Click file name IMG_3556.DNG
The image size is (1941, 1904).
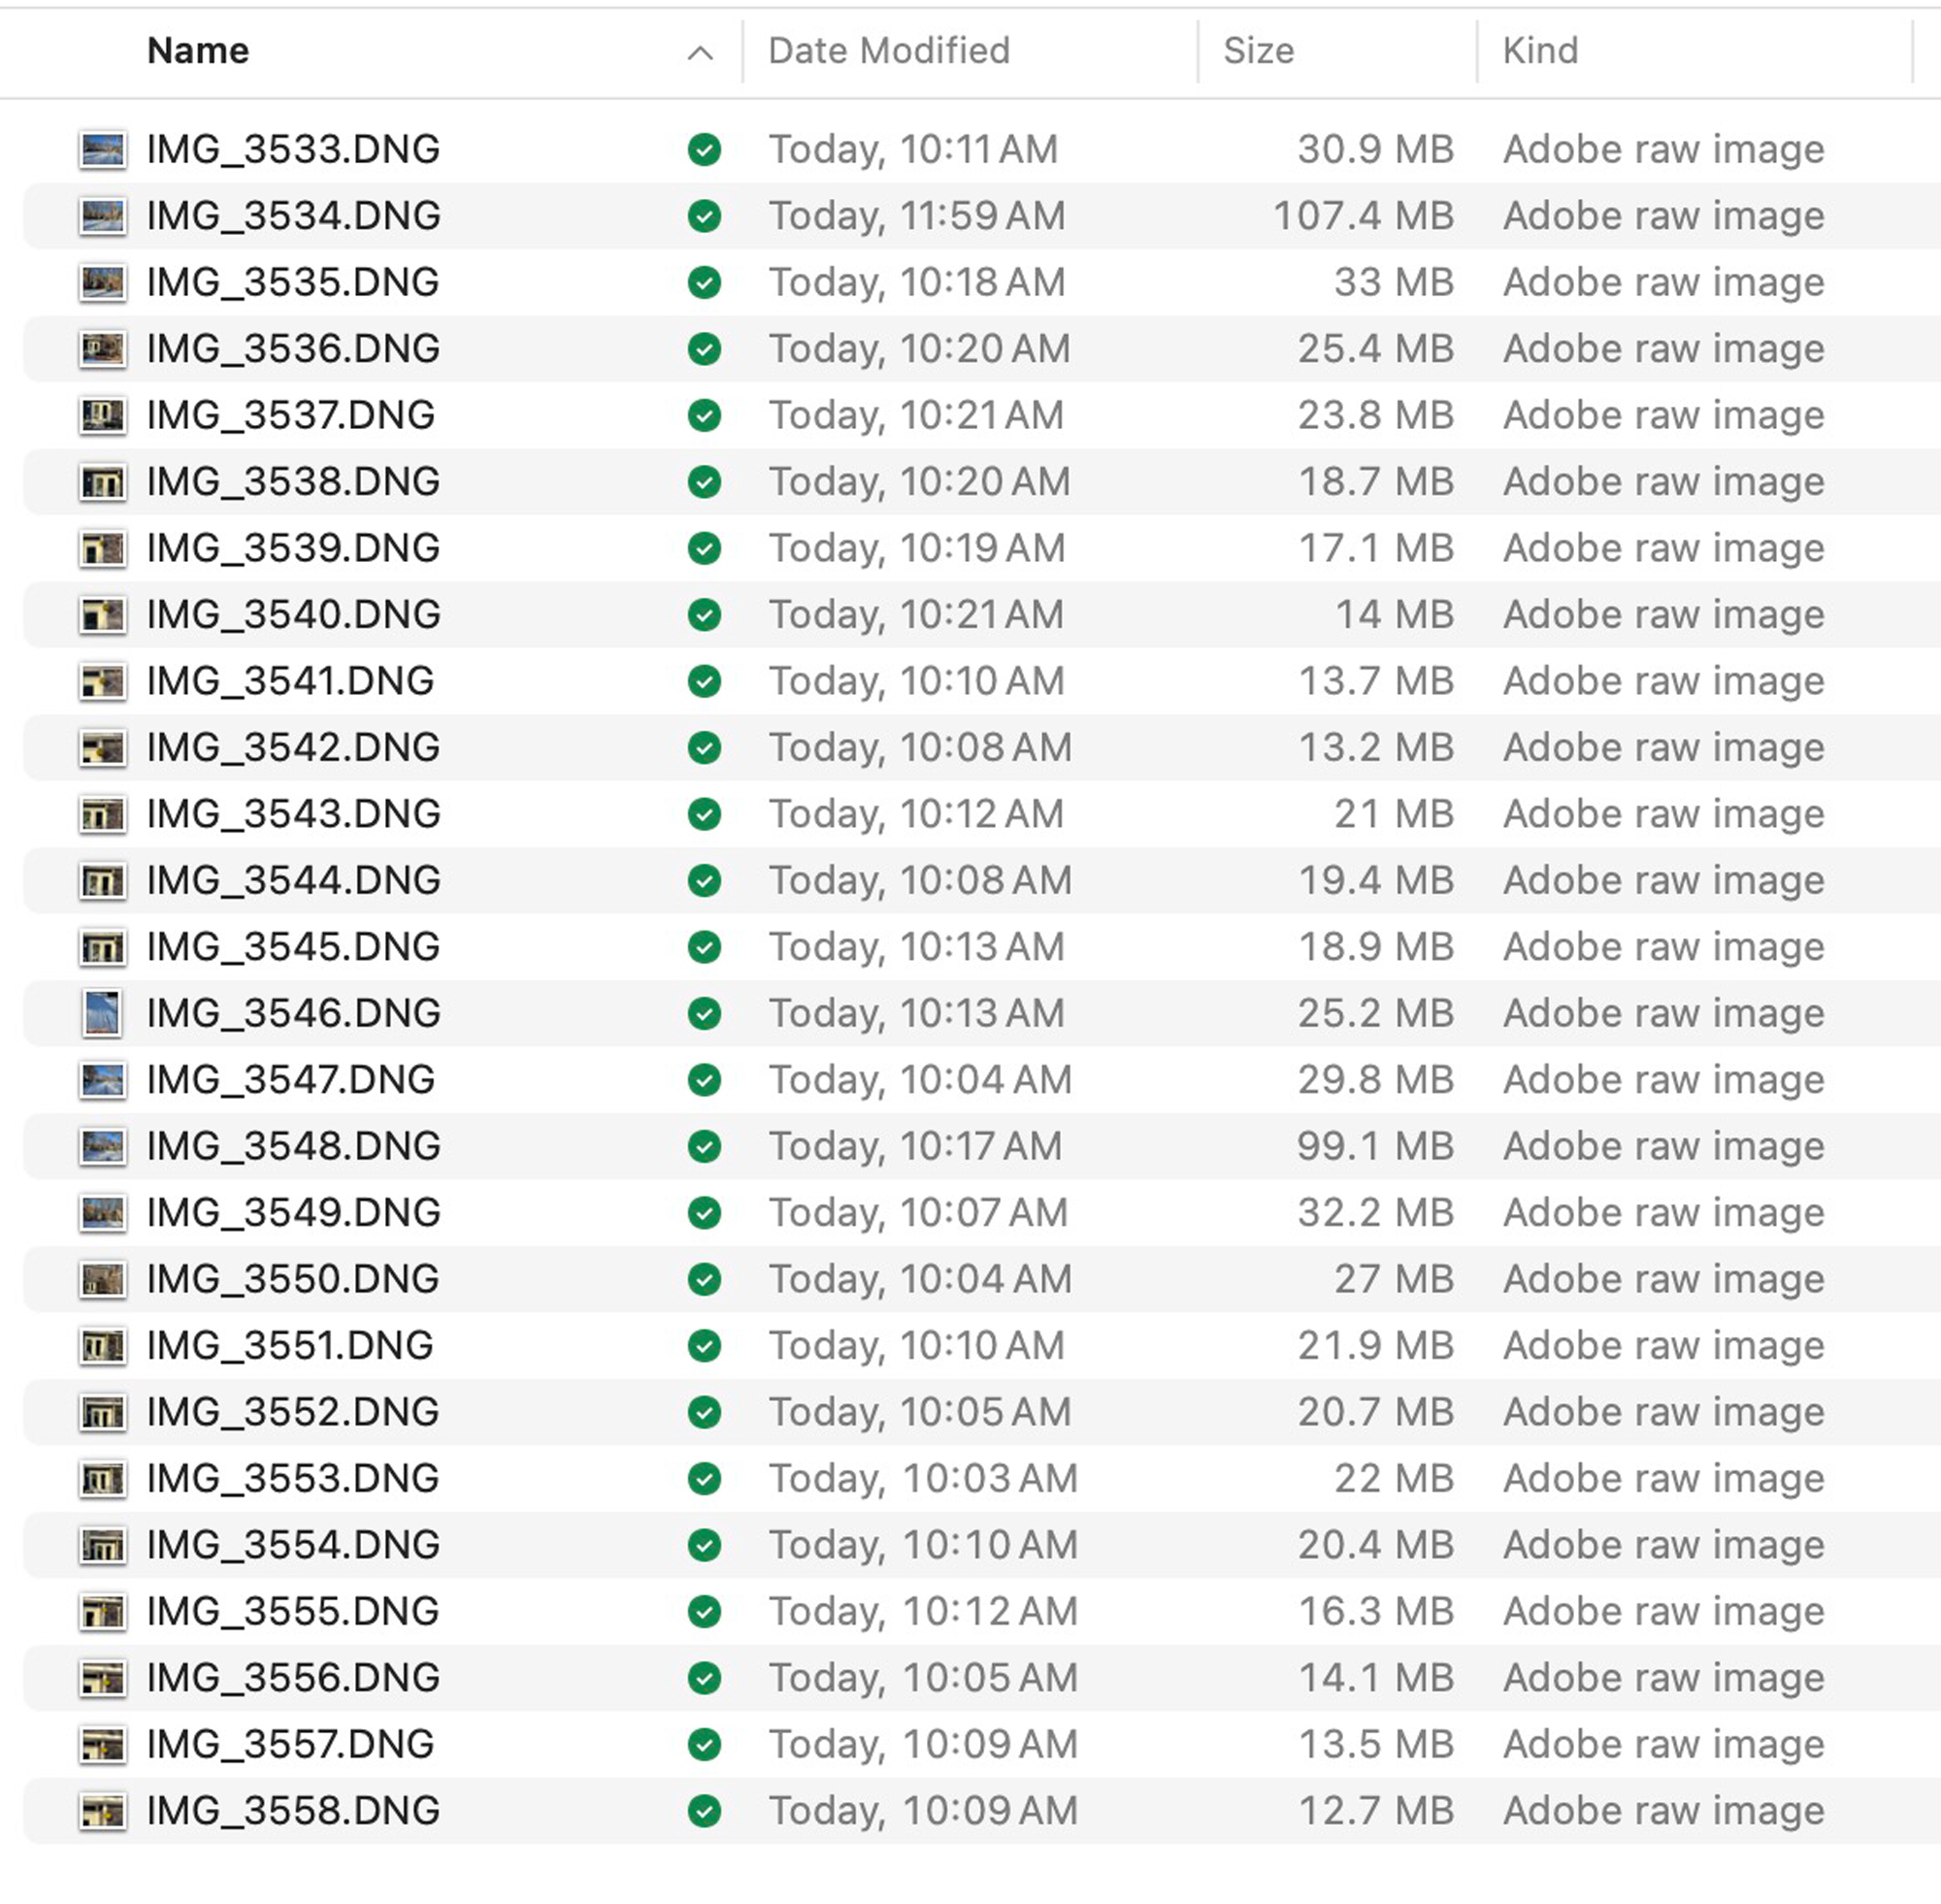tap(294, 1678)
